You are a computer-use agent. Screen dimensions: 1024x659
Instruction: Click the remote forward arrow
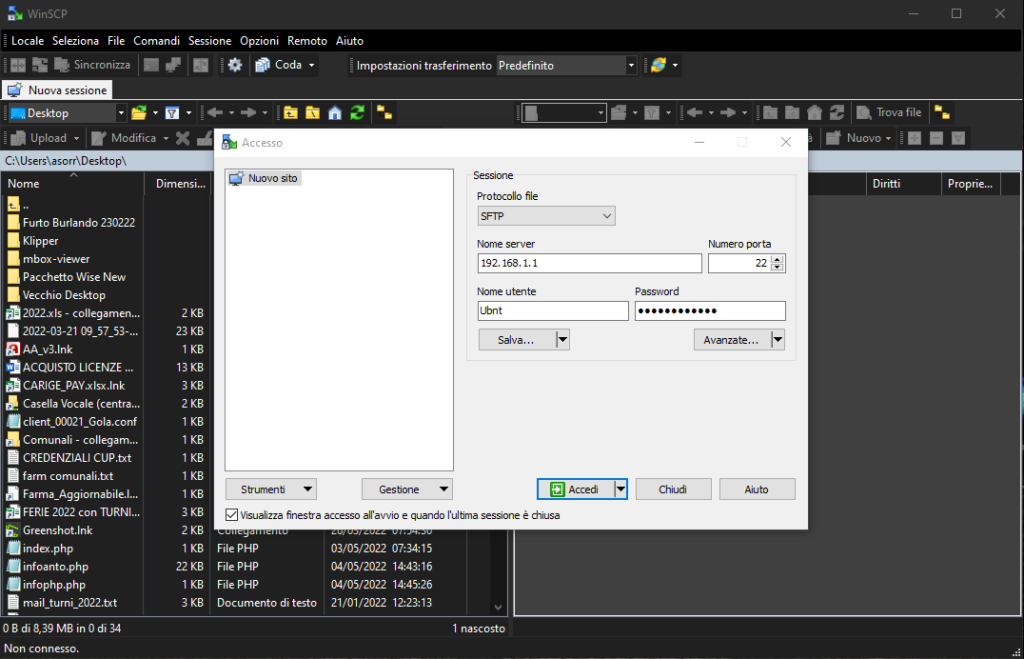728,112
